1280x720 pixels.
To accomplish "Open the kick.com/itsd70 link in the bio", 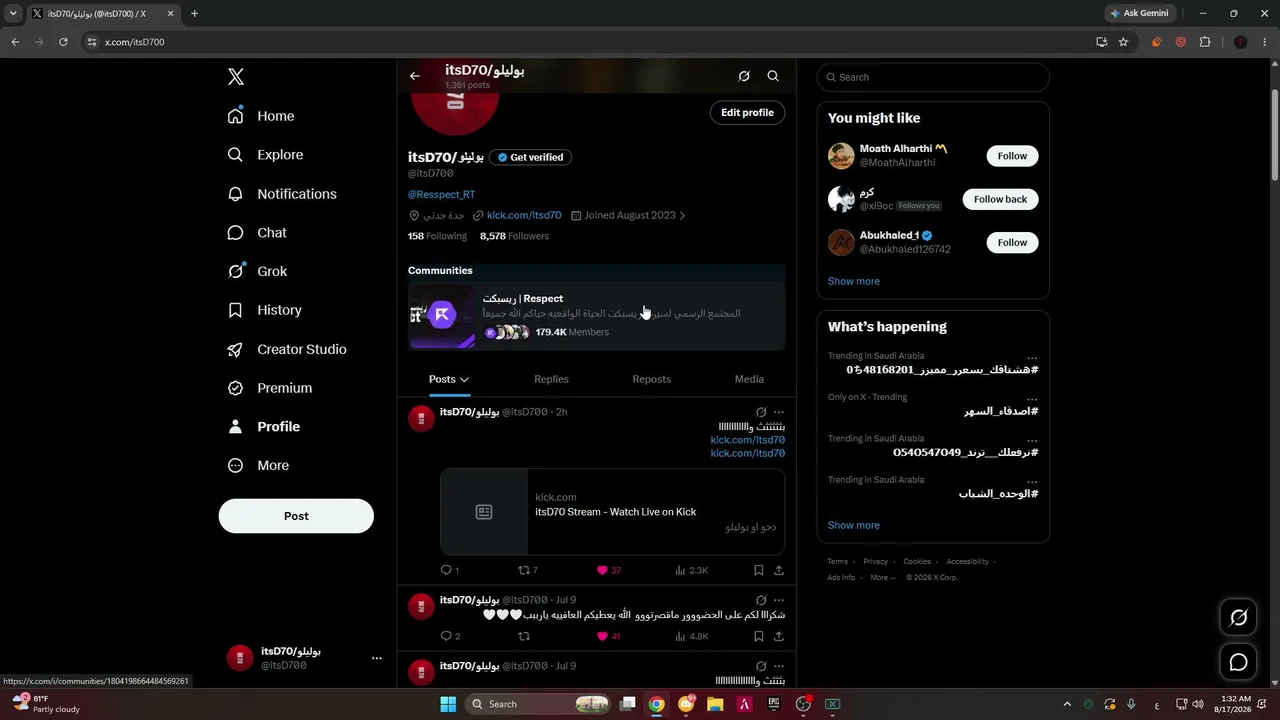I will click(x=524, y=215).
